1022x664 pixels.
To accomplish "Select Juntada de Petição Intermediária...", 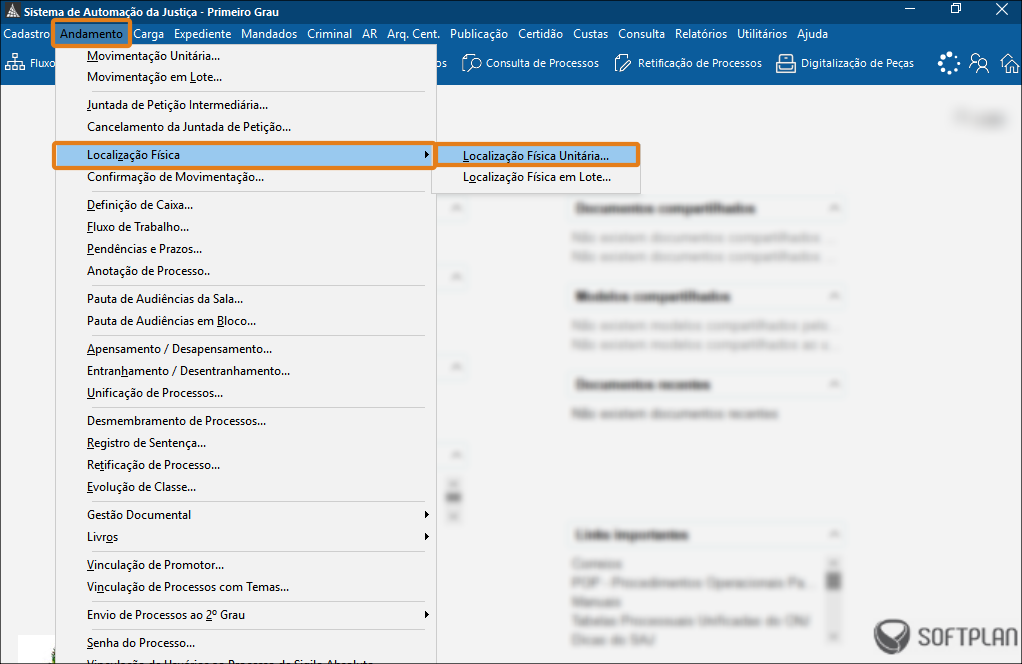I will click(x=244, y=105).
